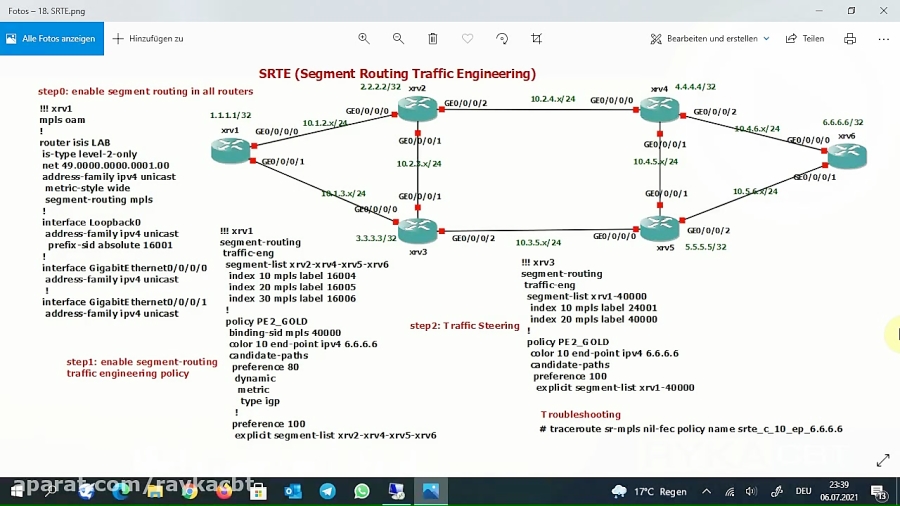Viewport: 900px width, 506px height.
Task: Rotate the image with rotate icon
Action: 502,38
